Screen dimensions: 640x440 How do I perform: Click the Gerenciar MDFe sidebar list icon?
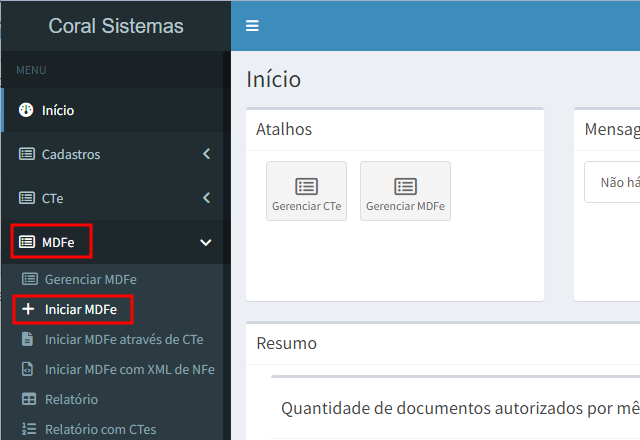[29, 279]
